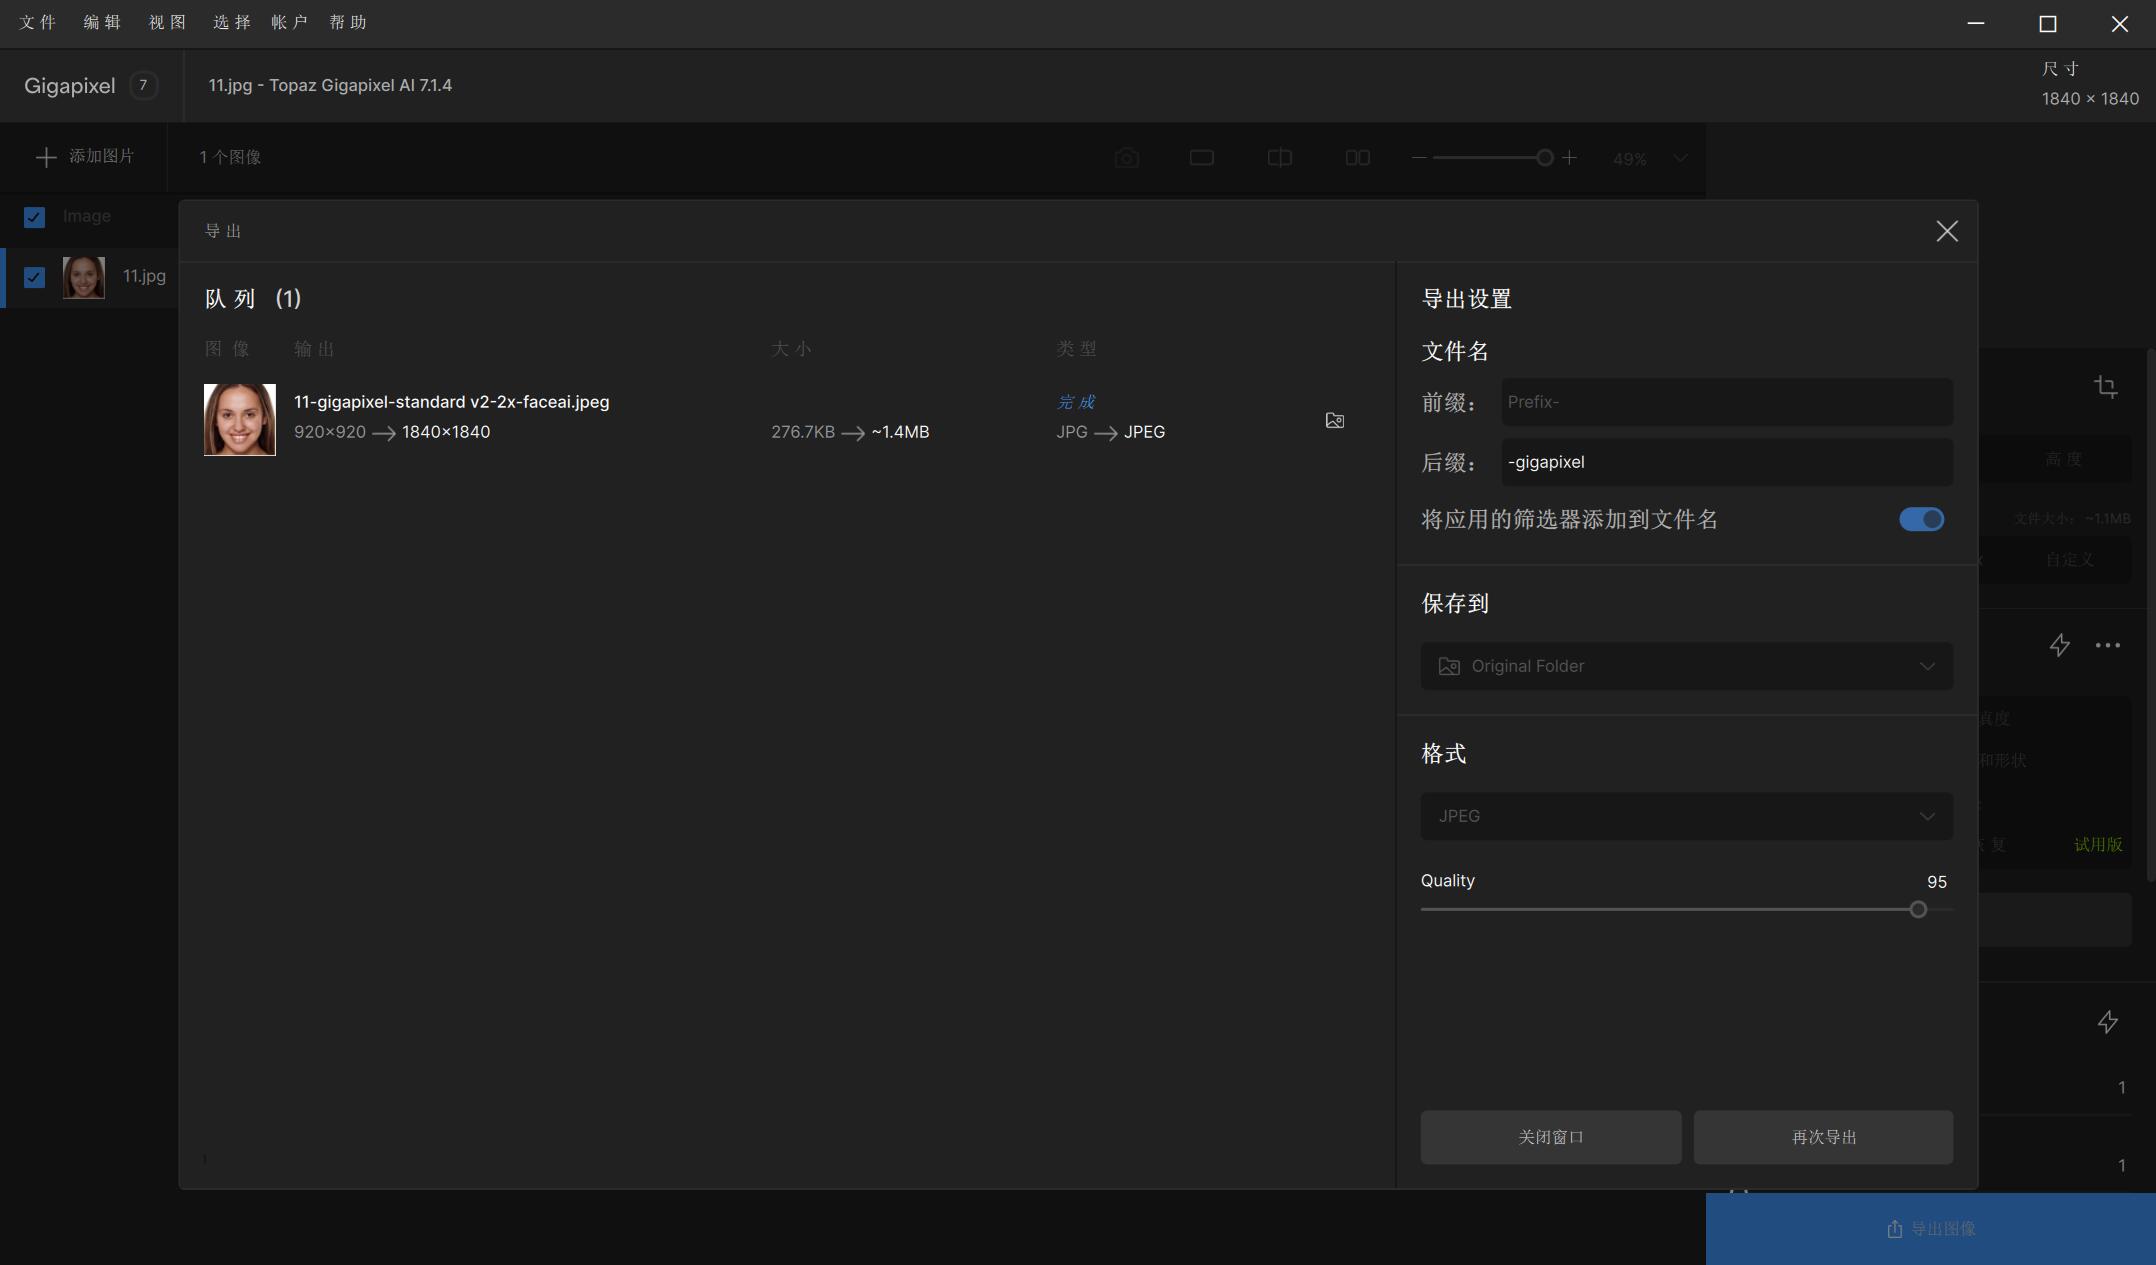Image resolution: width=2156 pixels, height=1265 pixels.
Task: Click the lower lightning bolt icon
Action: [x=2107, y=1022]
